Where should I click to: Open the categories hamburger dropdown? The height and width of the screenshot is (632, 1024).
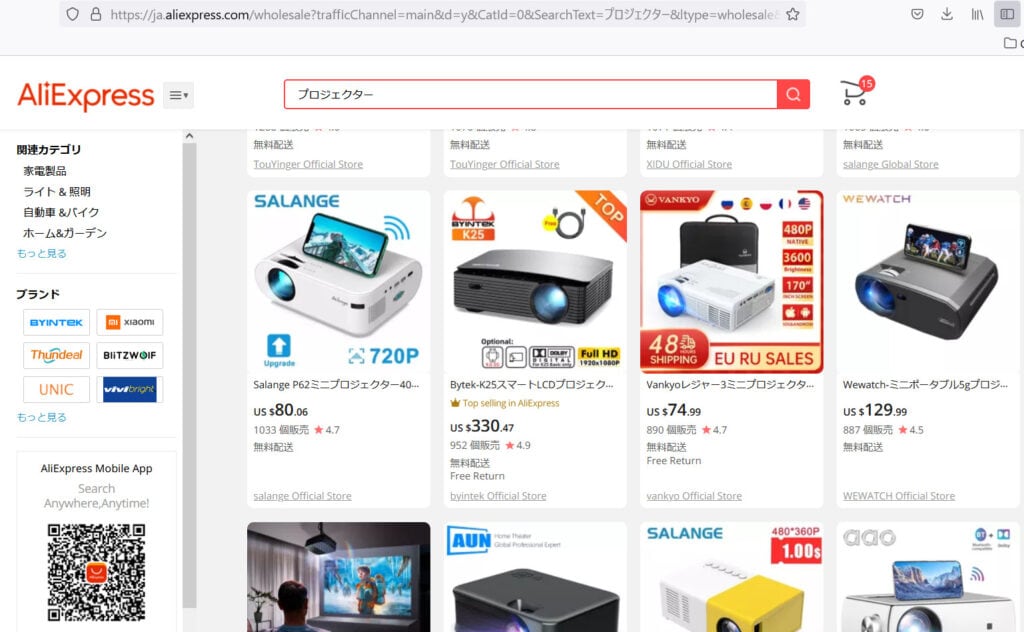click(x=178, y=95)
